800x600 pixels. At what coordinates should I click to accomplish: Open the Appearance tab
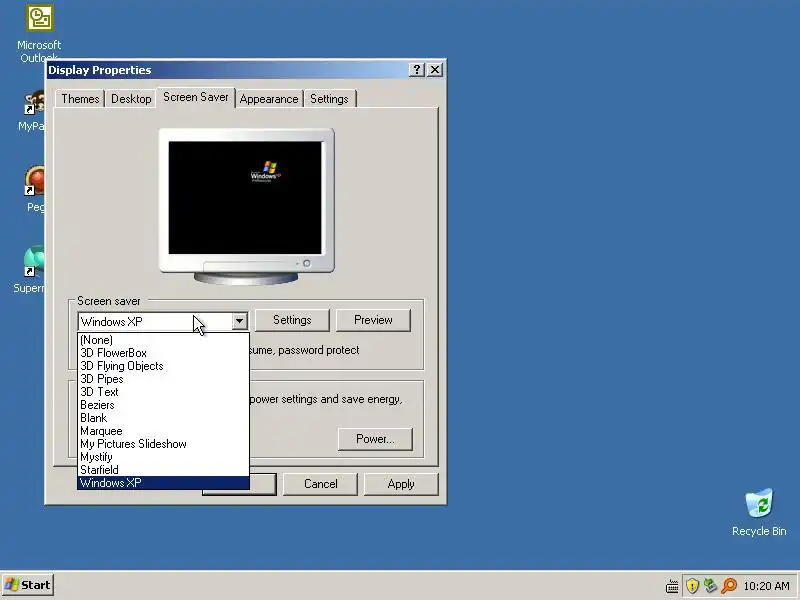(x=269, y=99)
